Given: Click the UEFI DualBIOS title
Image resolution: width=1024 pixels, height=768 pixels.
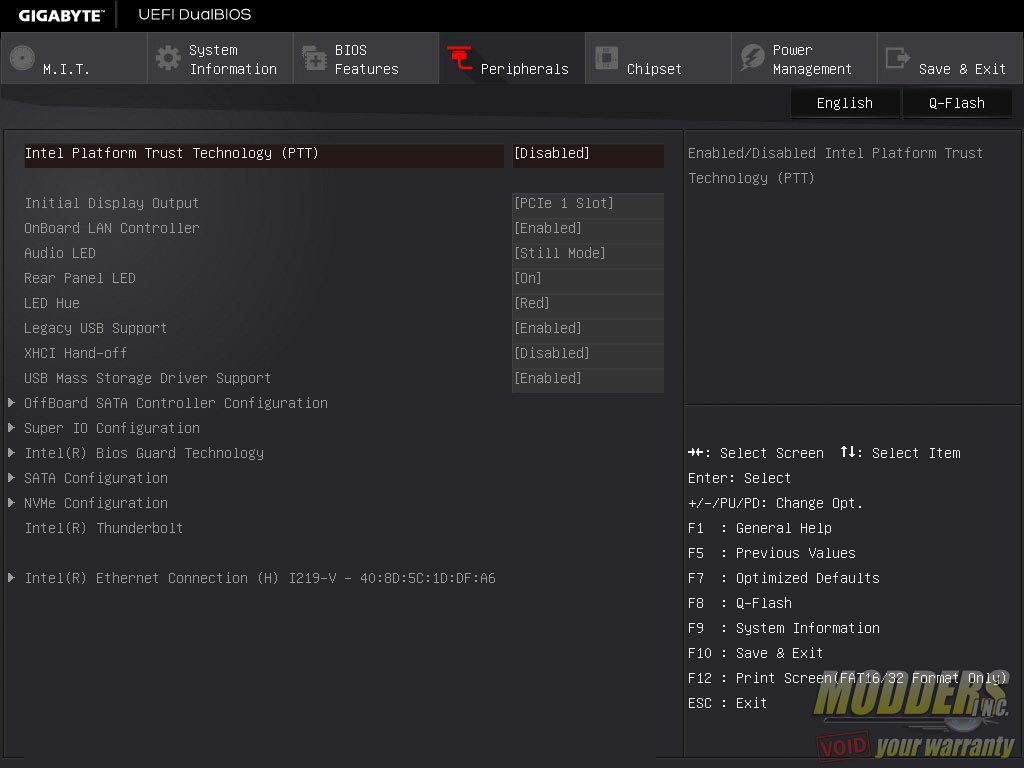Looking at the screenshot, I should tap(195, 14).
